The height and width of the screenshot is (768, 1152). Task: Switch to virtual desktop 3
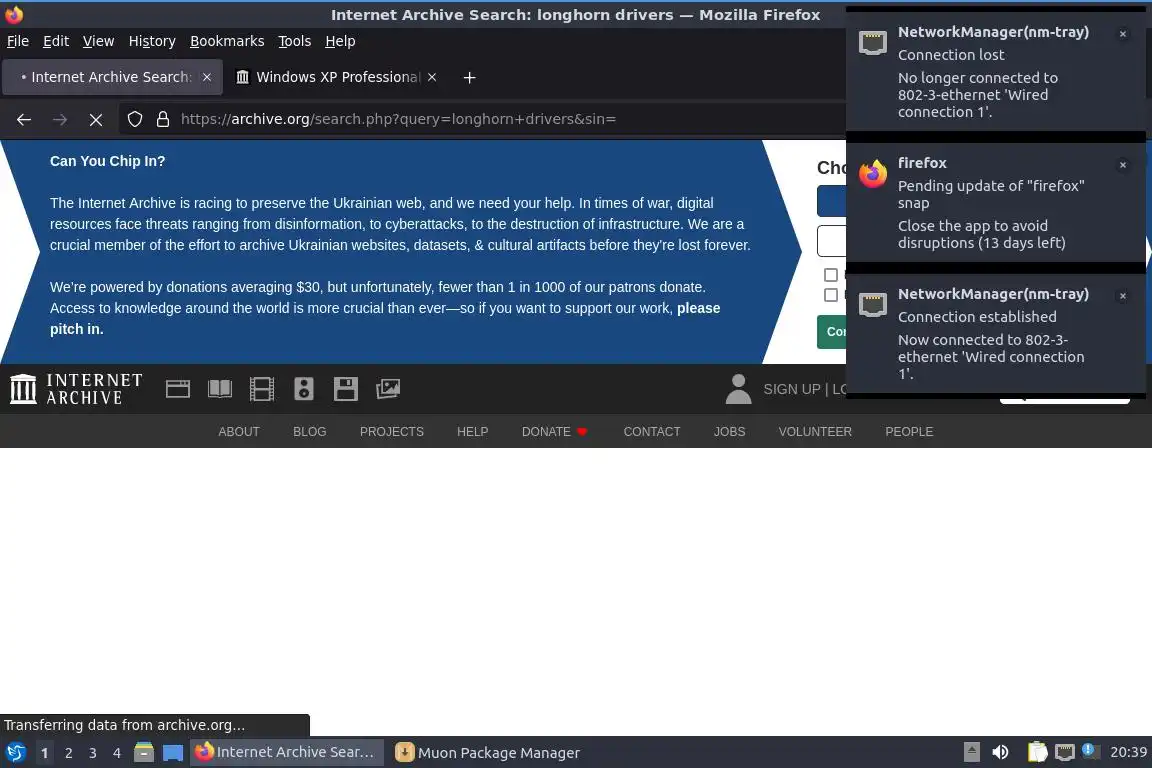93,753
